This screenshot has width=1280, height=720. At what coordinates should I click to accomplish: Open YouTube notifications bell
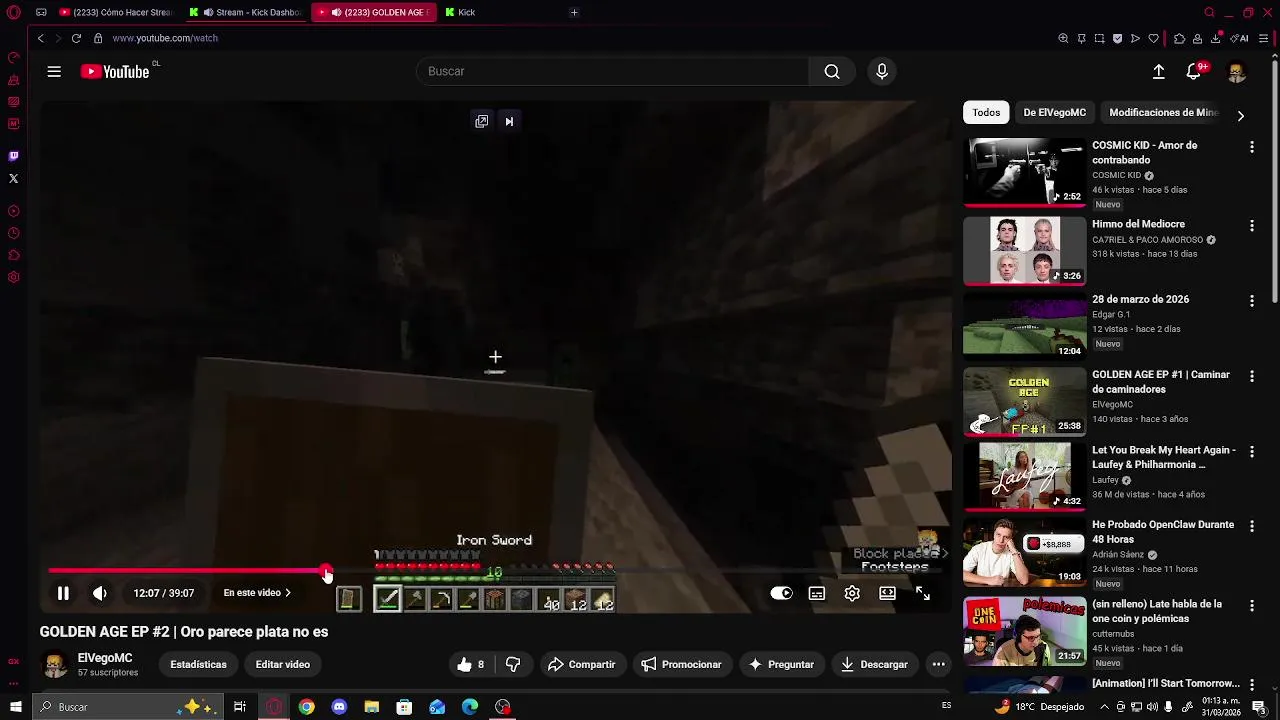(1193, 71)
